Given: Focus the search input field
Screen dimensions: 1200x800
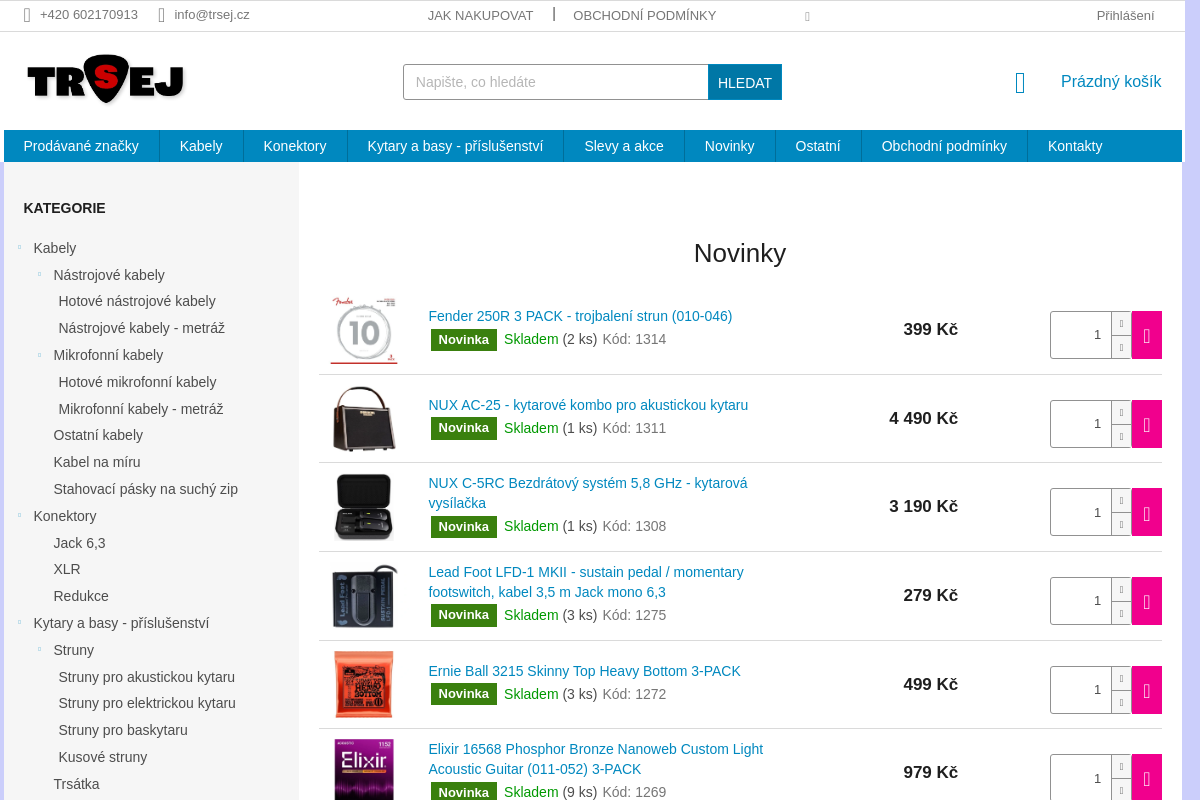Looking at the screenshot, I should pos(556,82).
